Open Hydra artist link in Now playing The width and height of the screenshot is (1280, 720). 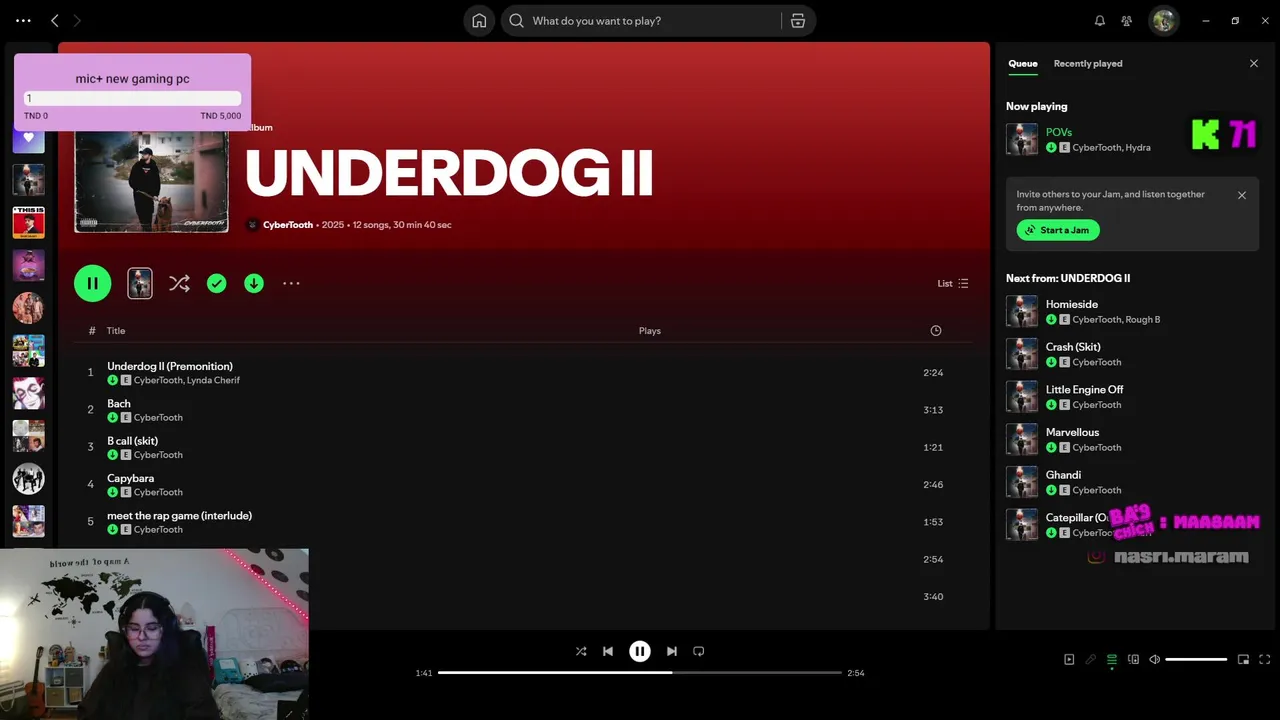(x=1138, y=148)
